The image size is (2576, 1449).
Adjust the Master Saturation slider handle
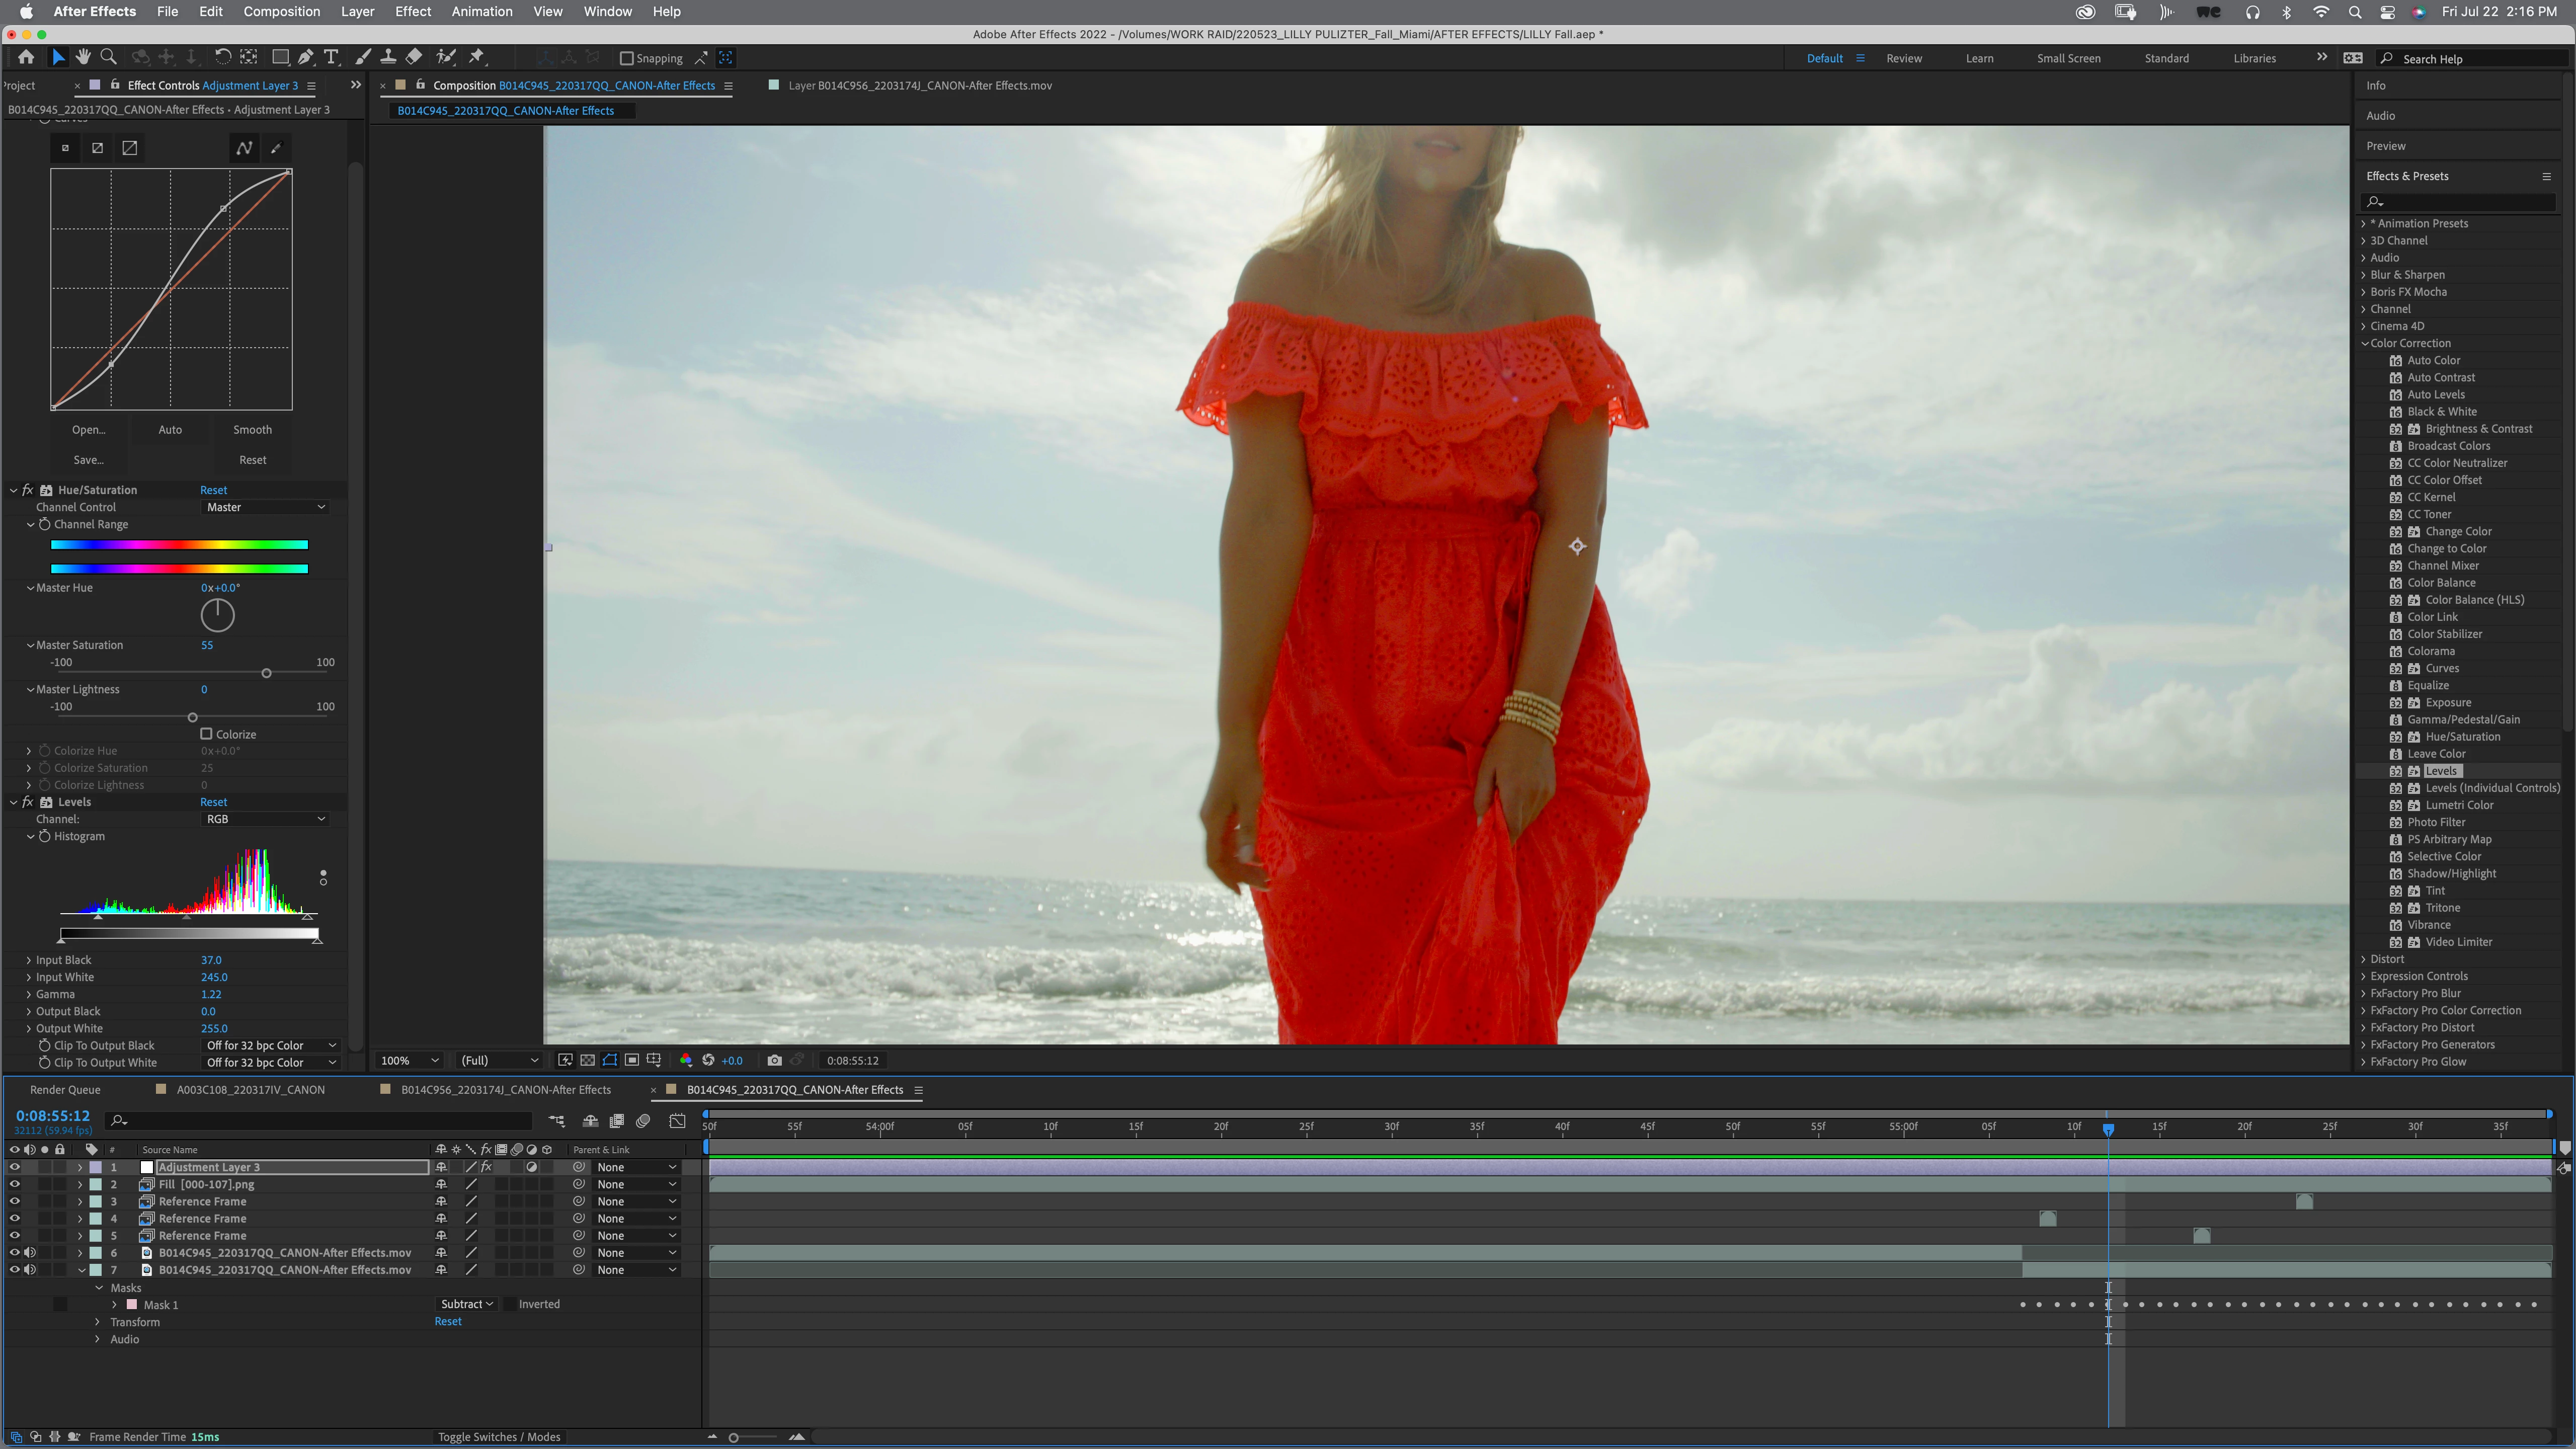pyautogui.click(x=266, y=673)
